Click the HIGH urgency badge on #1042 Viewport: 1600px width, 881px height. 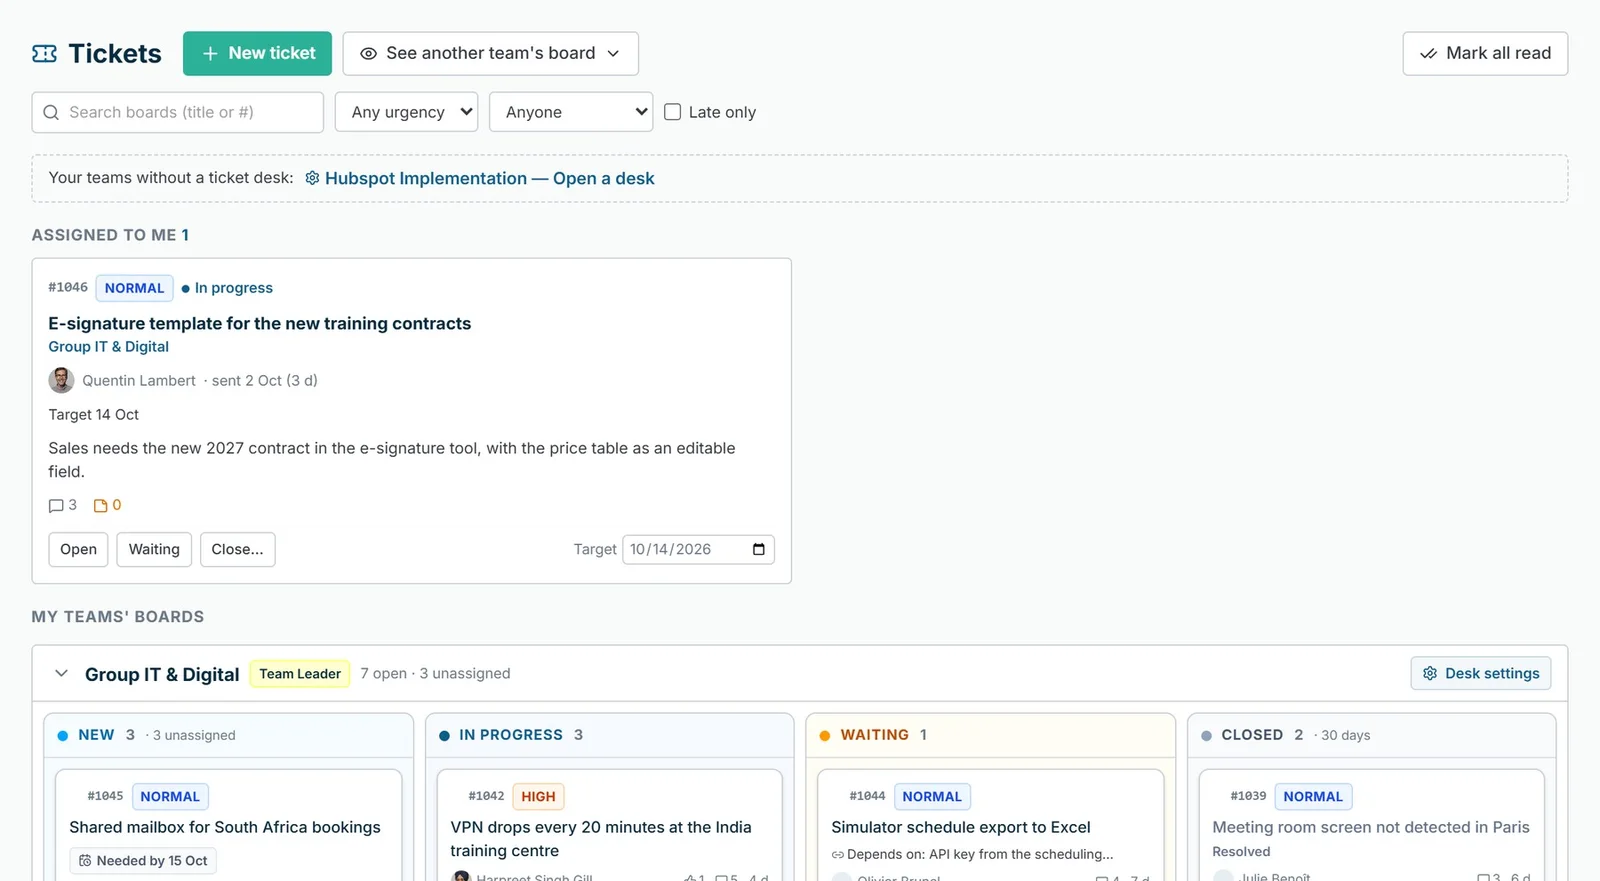click(x=538, y=797)
